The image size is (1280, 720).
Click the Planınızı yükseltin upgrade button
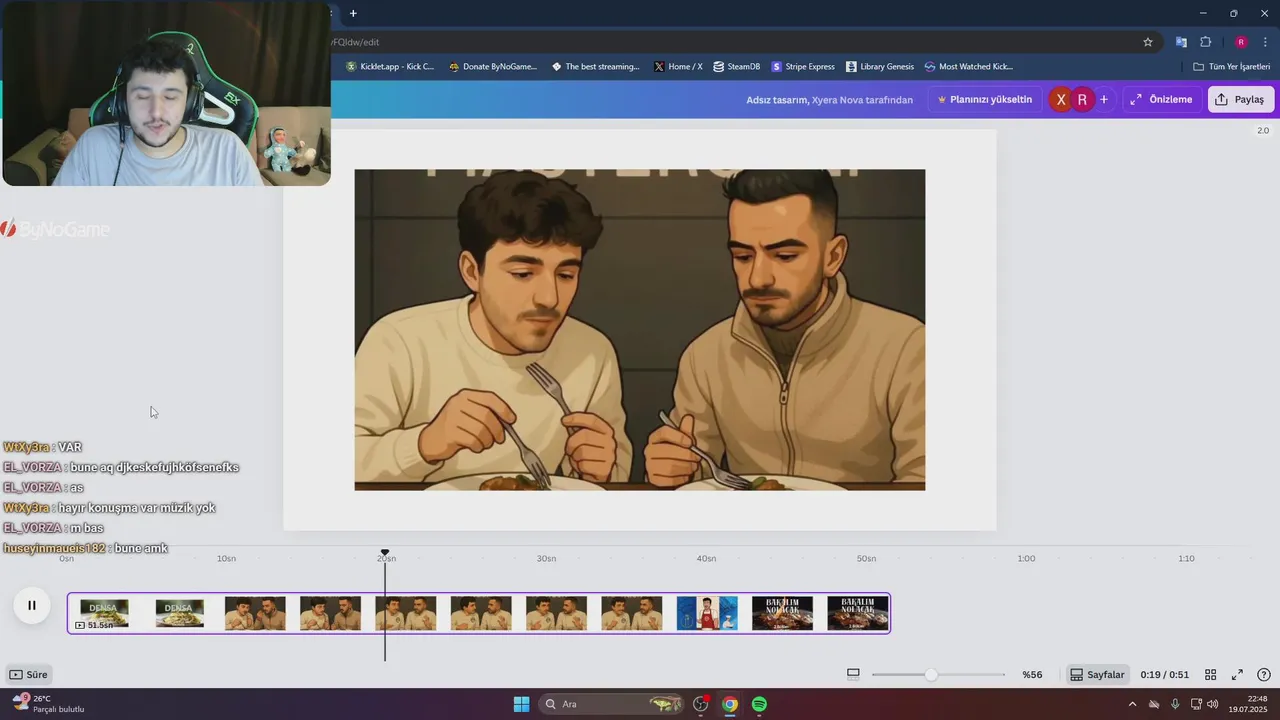click(984, 99)
